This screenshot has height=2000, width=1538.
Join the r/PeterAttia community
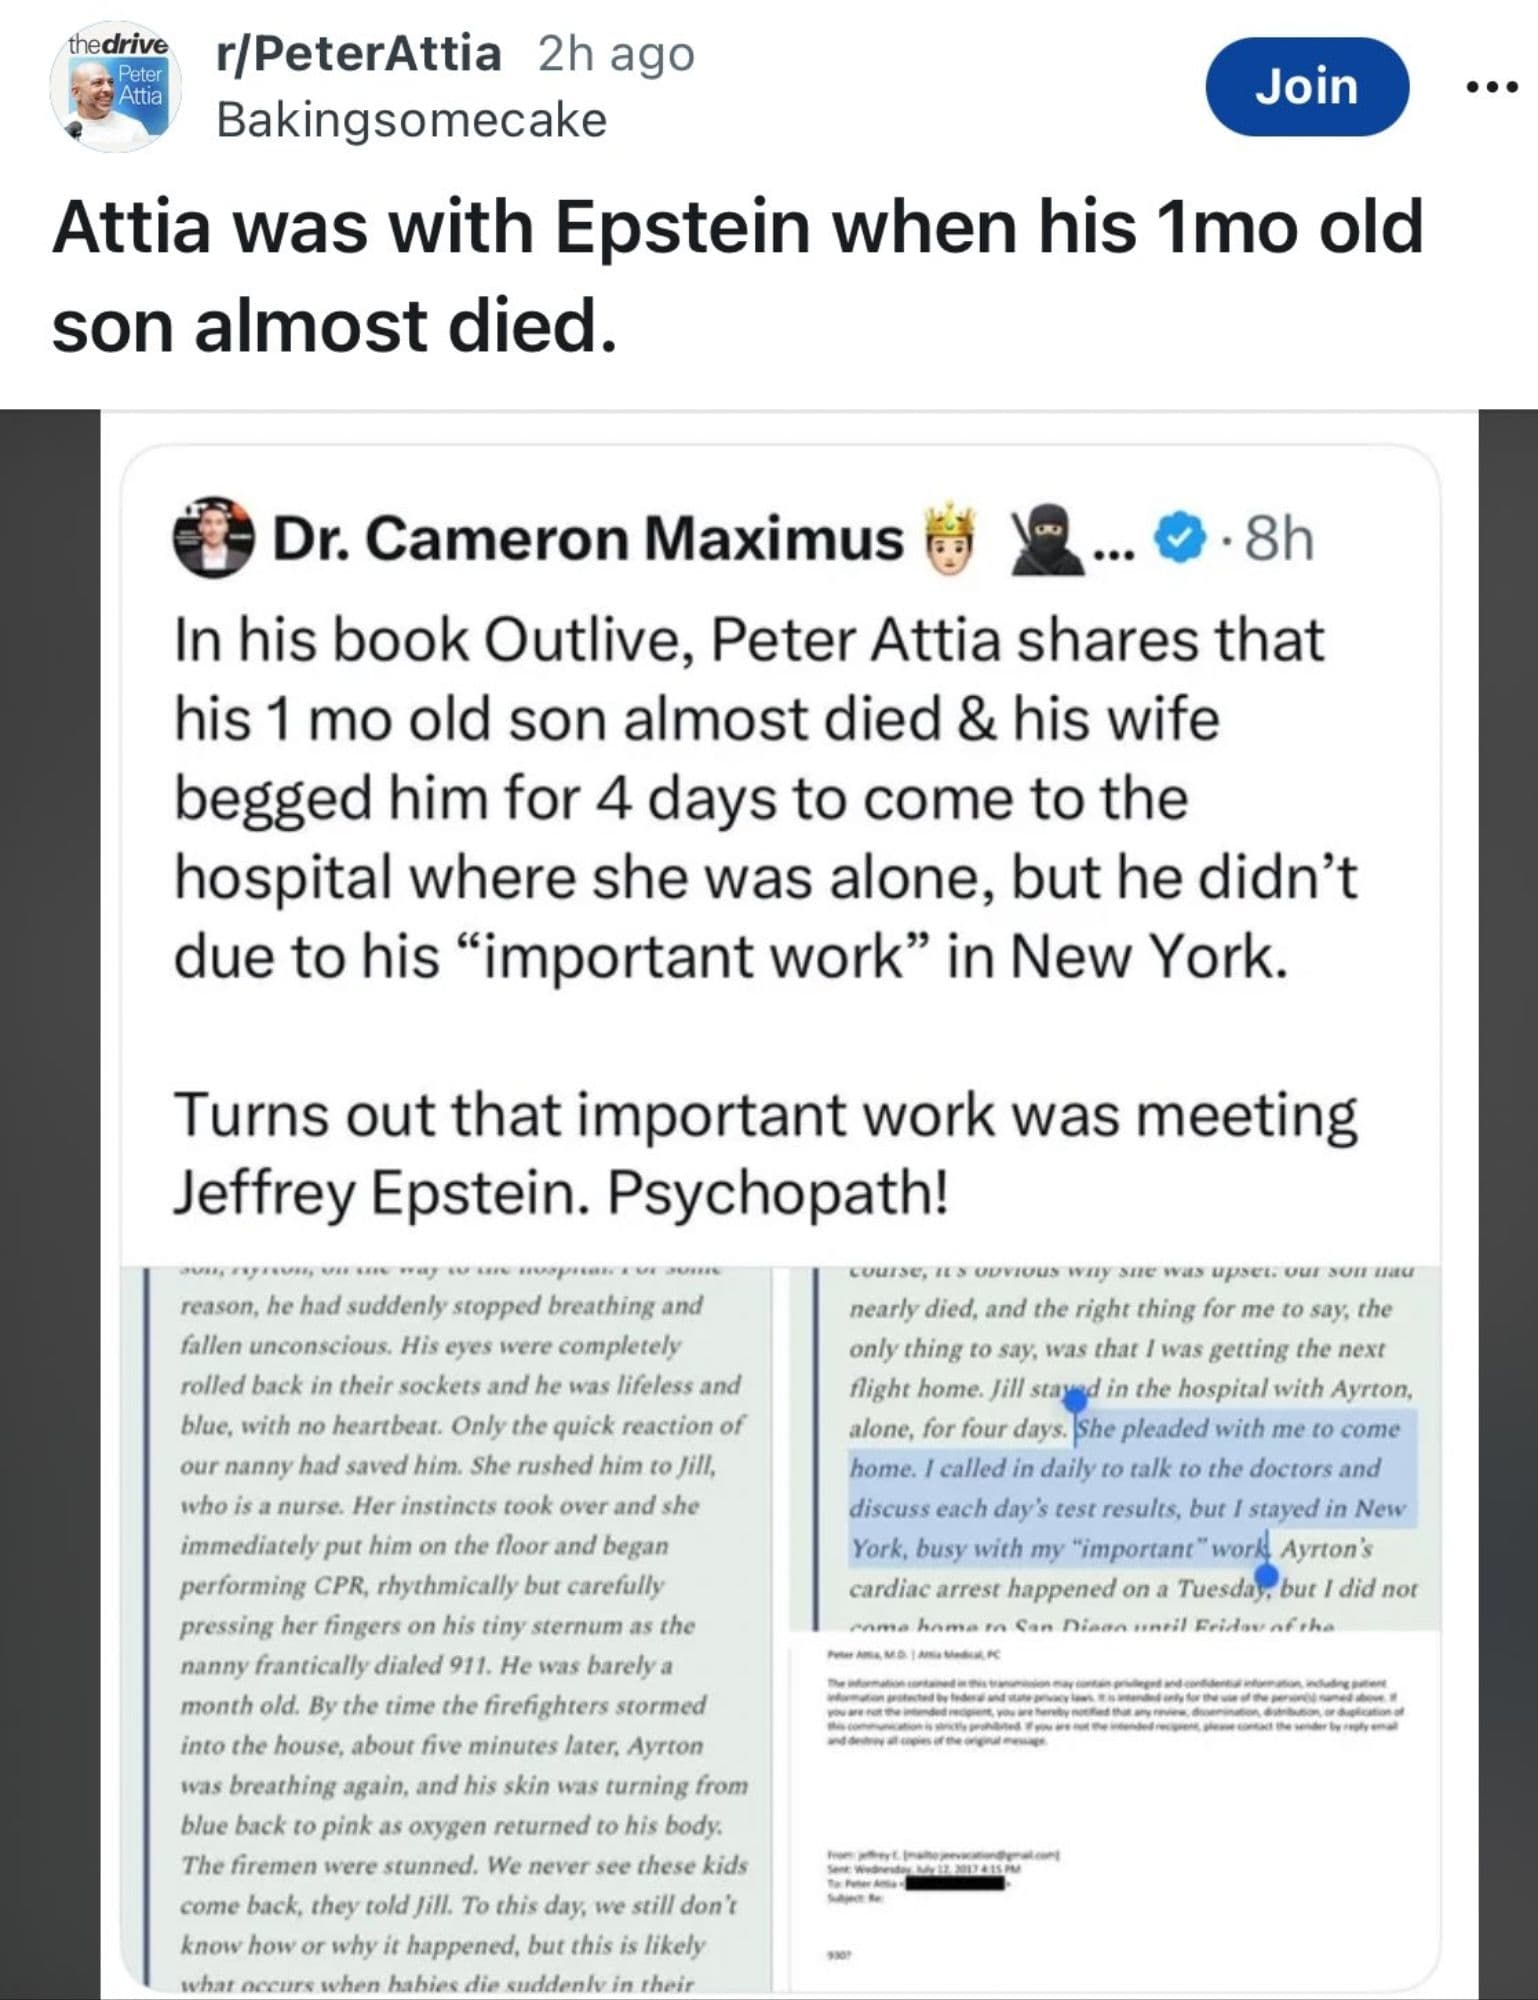(x=1307, y=87)
